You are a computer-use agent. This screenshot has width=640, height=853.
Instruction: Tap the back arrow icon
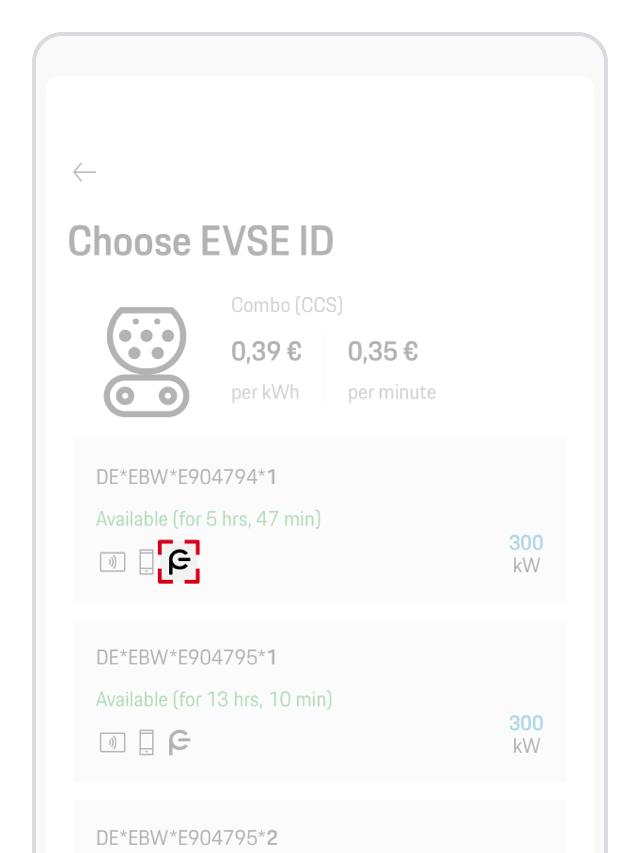84,172
